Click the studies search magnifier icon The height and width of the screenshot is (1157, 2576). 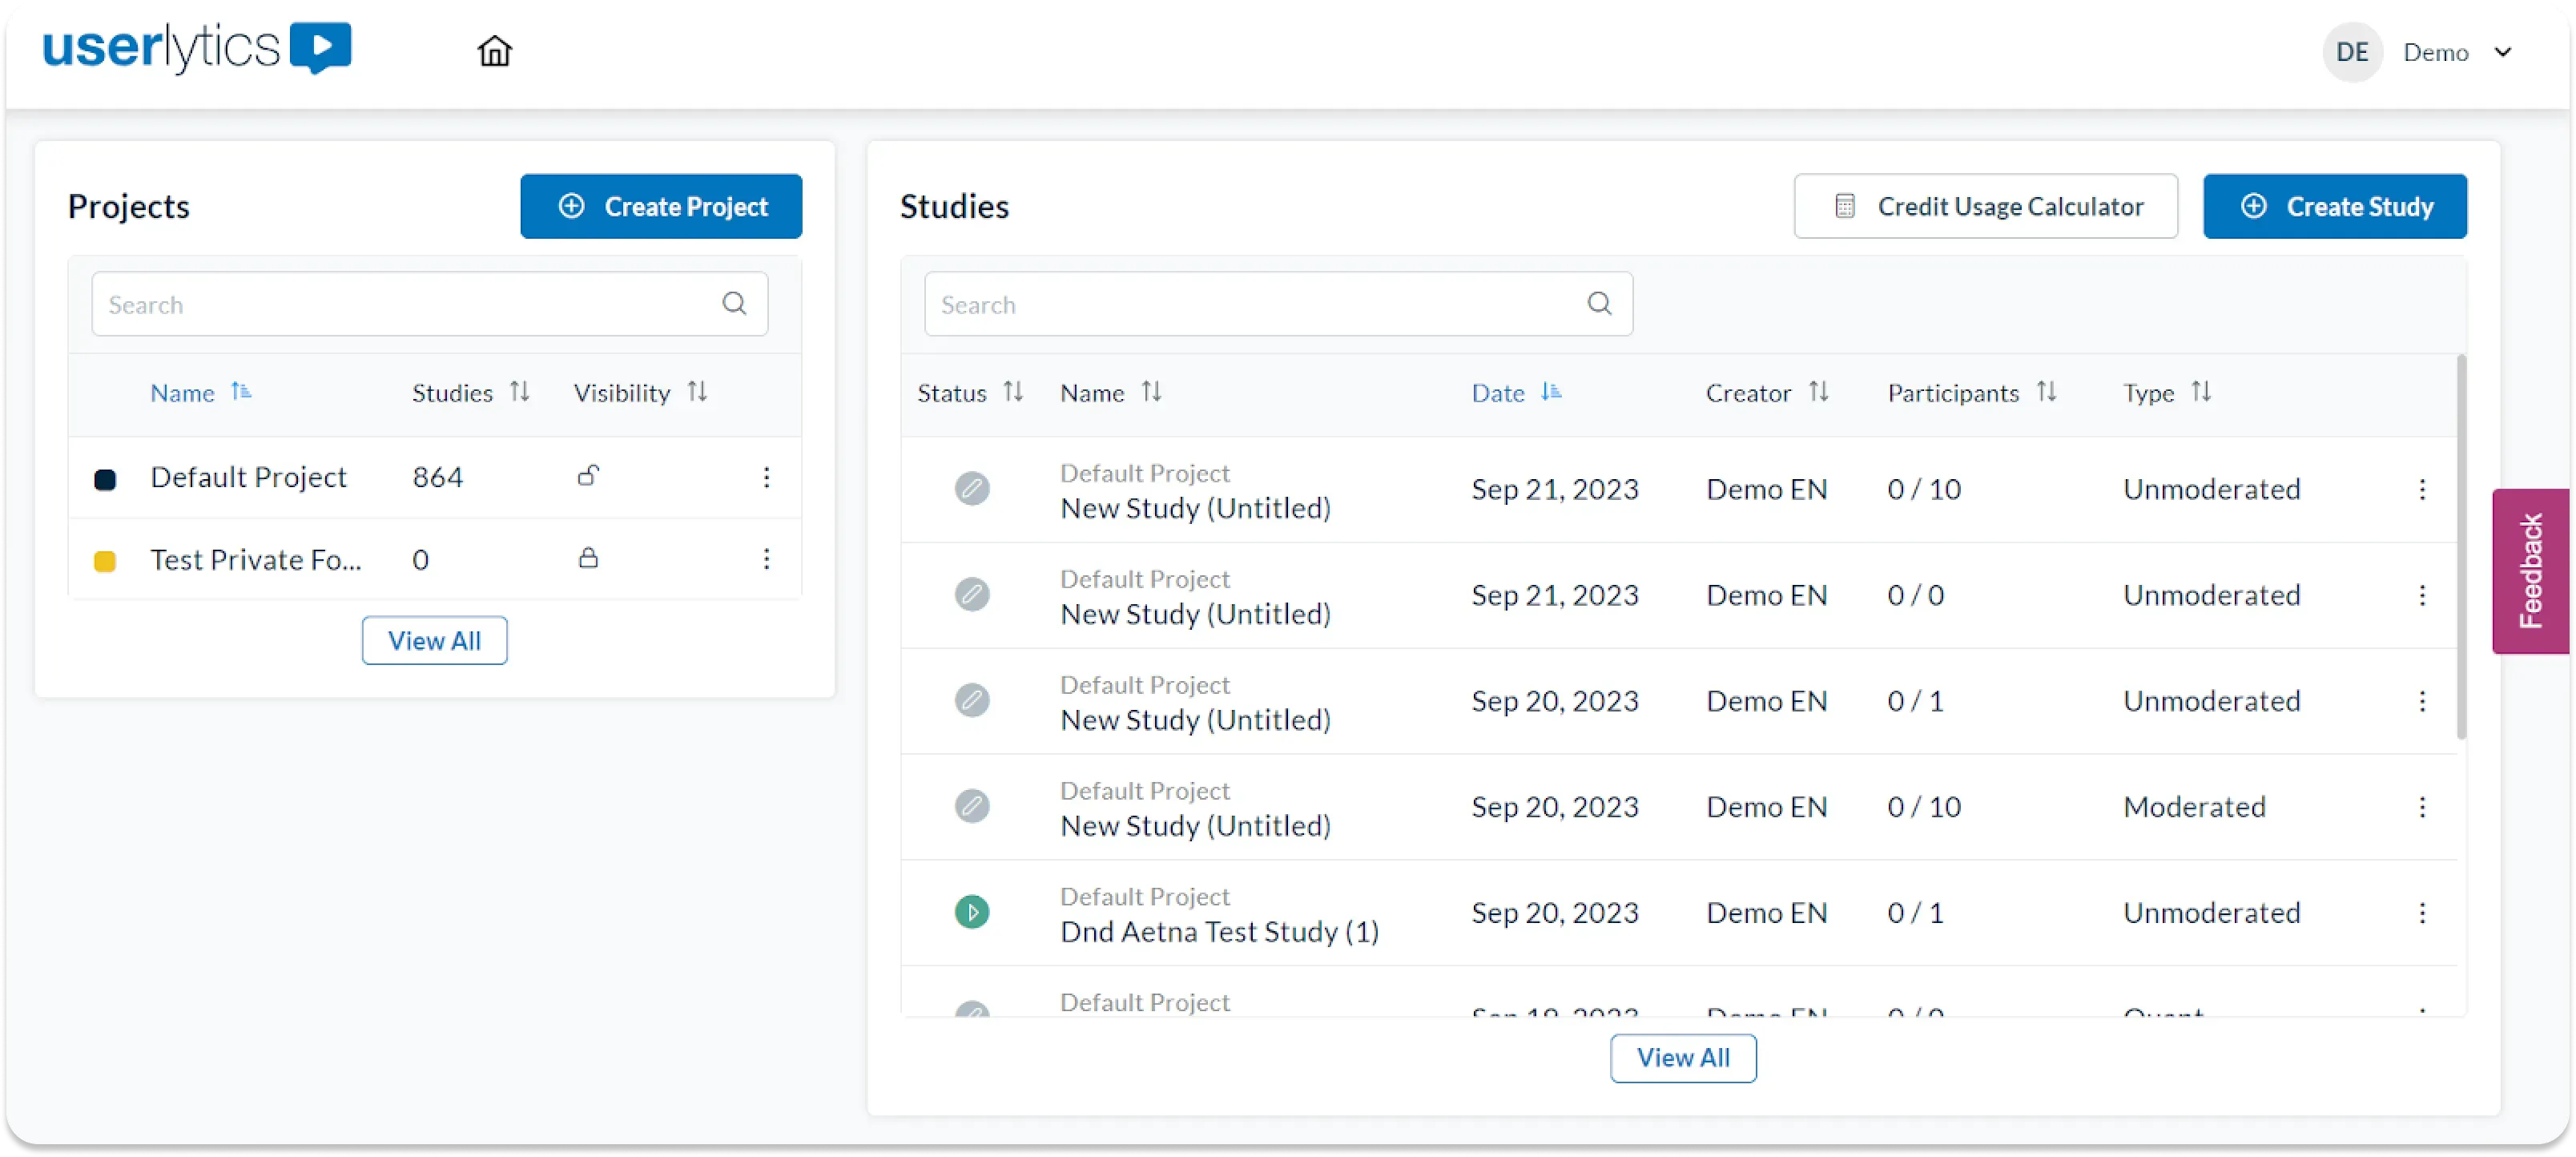[x=1599, y=304]
